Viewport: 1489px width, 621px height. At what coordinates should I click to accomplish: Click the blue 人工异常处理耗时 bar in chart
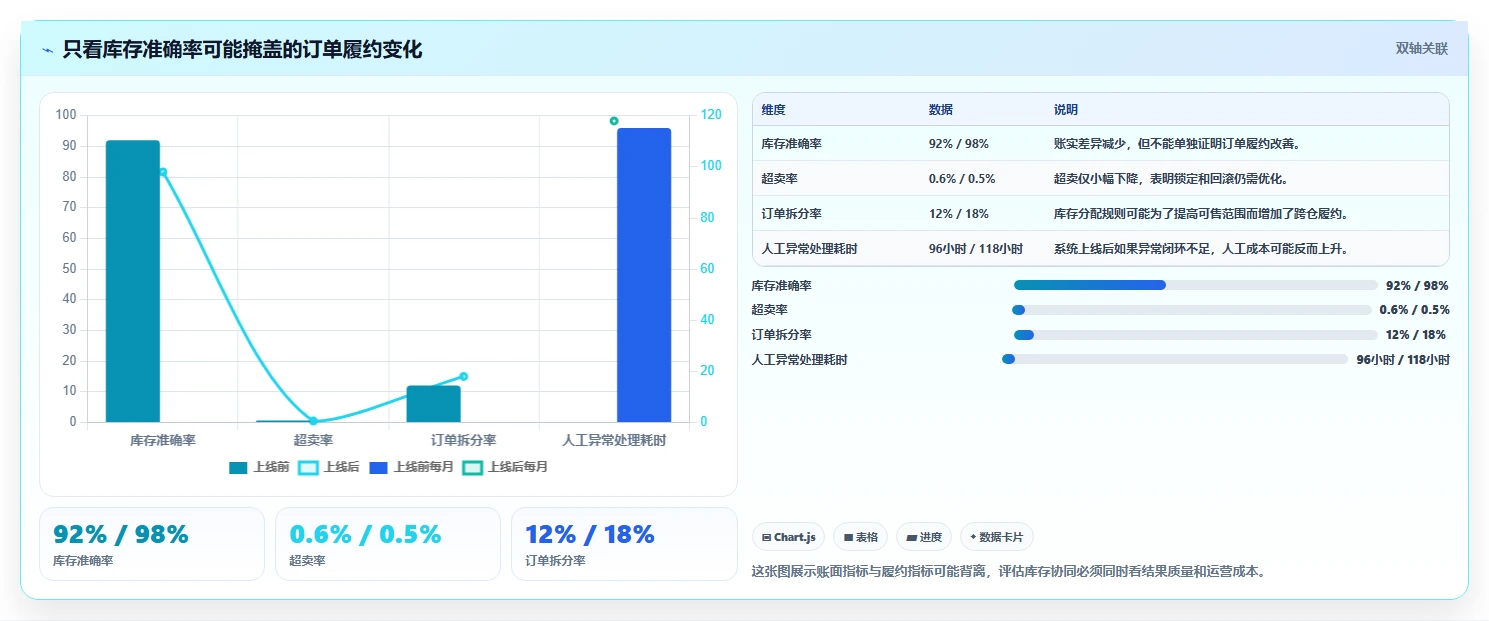(644, 275)
